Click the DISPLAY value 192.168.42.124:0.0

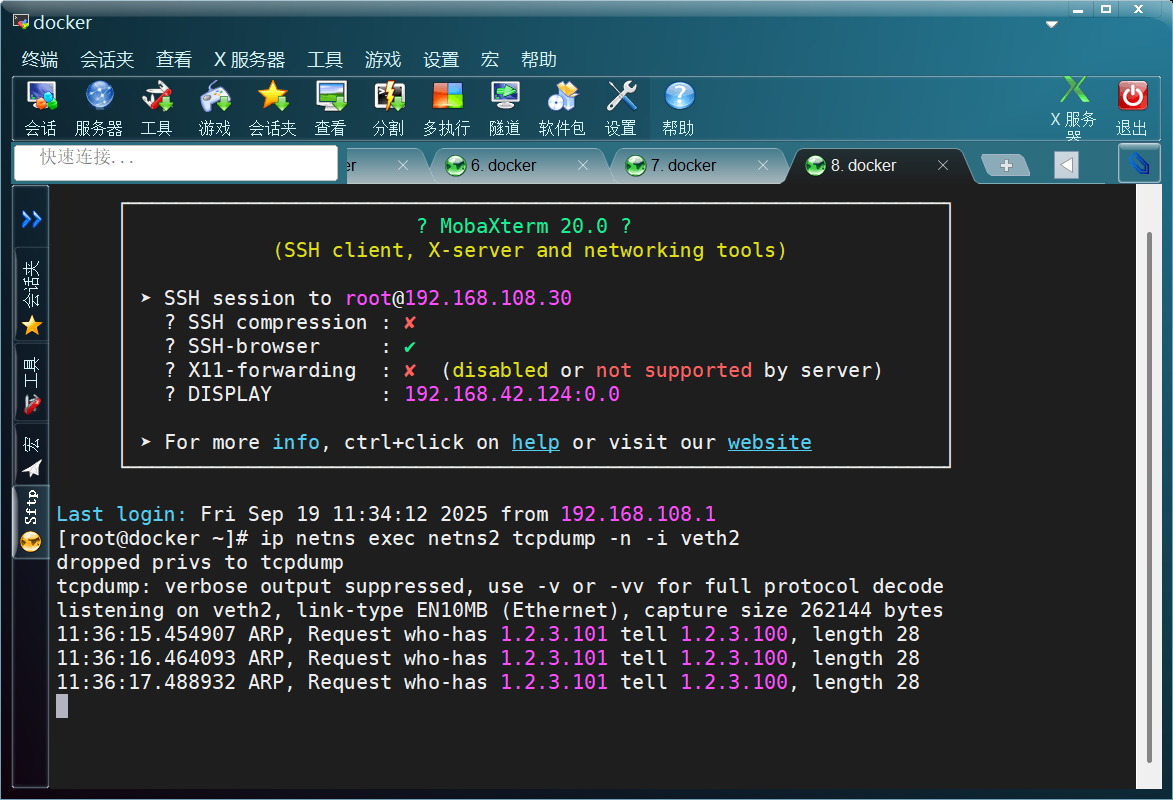click(x=512, y=394)
